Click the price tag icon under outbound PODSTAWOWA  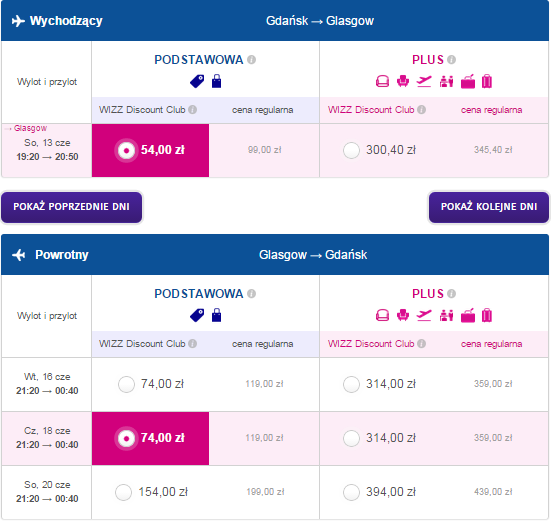tap(197, 81)
